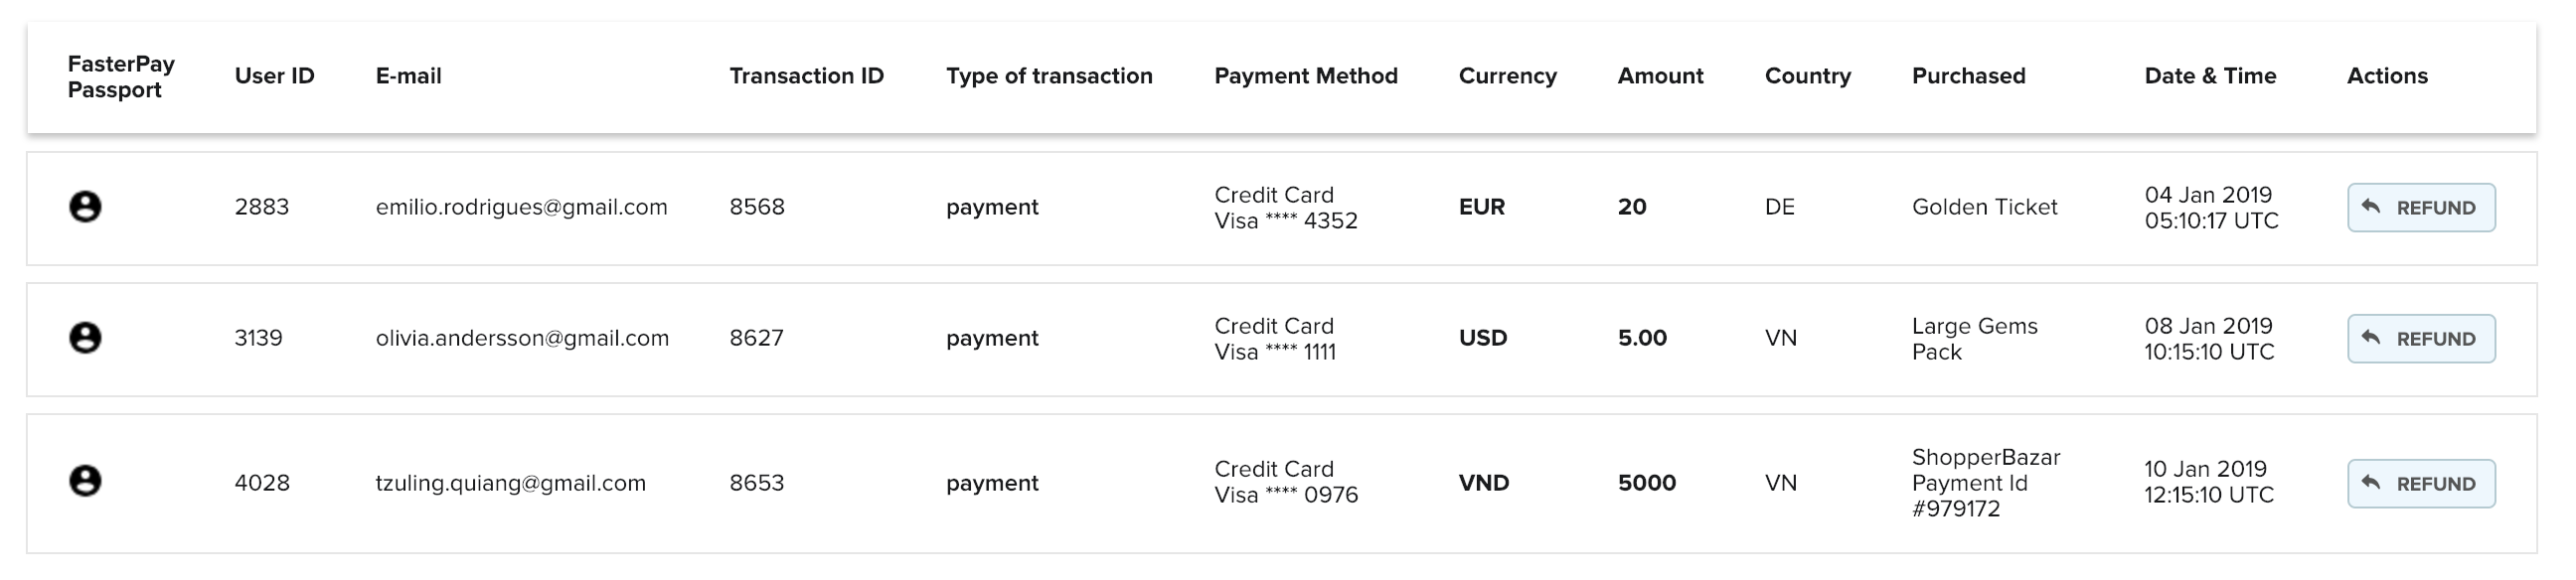Select the Amount column header
The height and width of the screenshot is (580, 2576).
click(1660, 76)
